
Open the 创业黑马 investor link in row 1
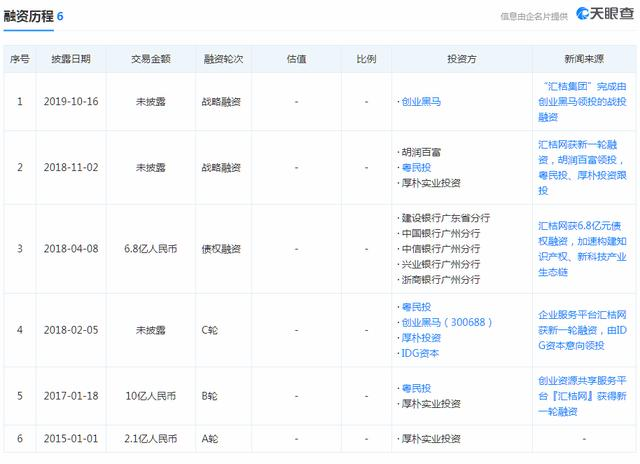[421, 102]
